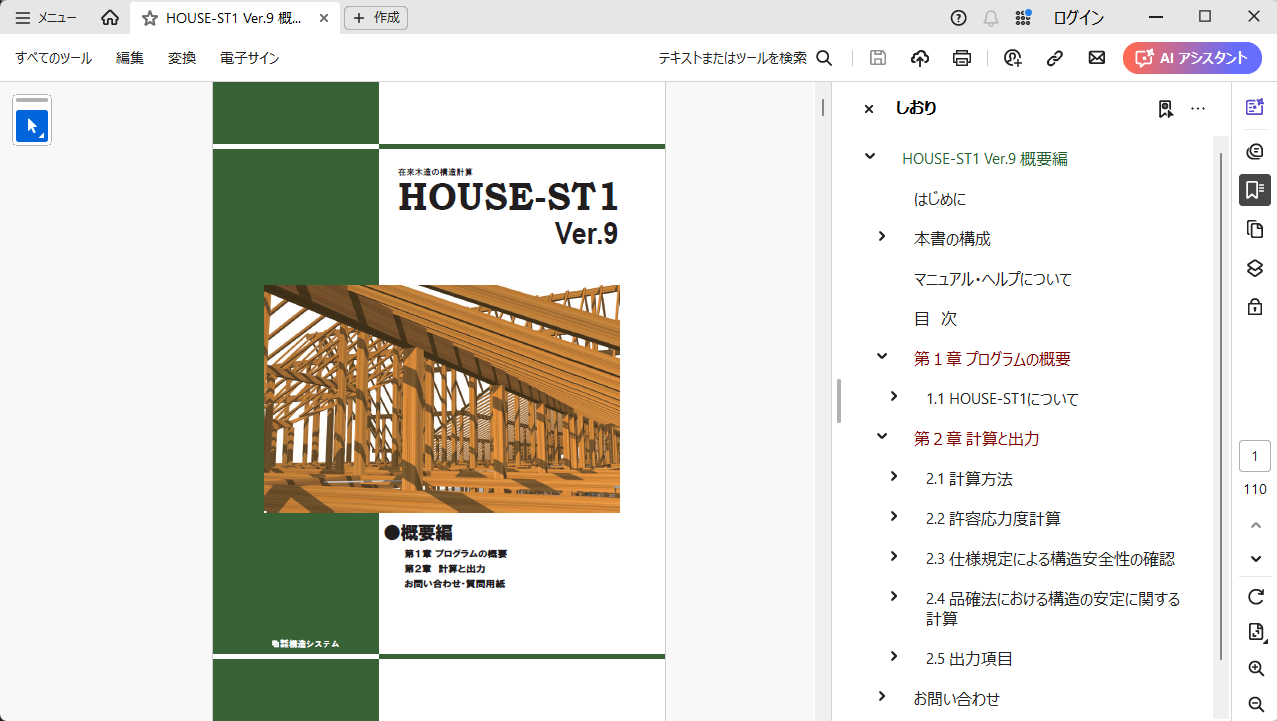Click the テキストまたはツールを検索 search field
This screenshot has height=721, width=1277.
tap(745, 58)
